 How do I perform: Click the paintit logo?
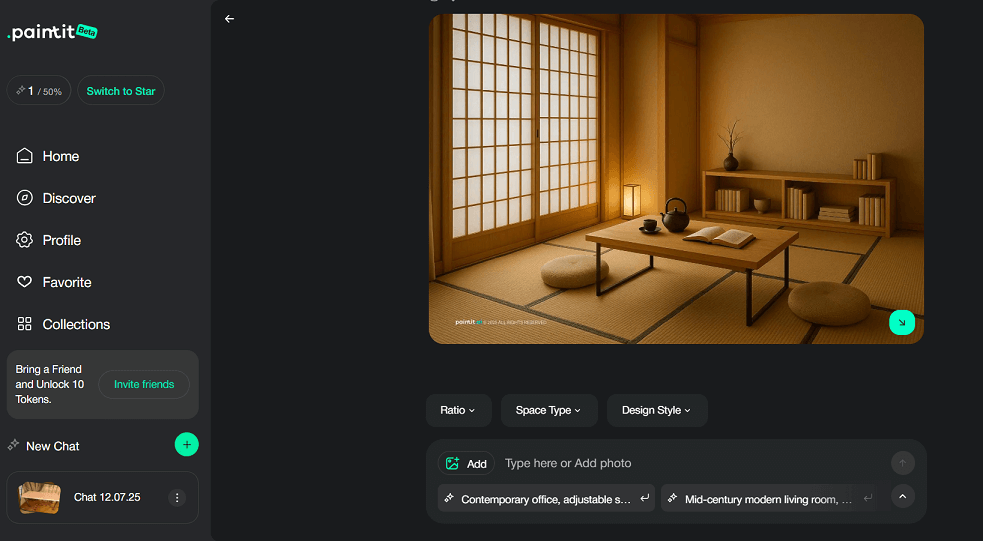click(x=52, y=32)
